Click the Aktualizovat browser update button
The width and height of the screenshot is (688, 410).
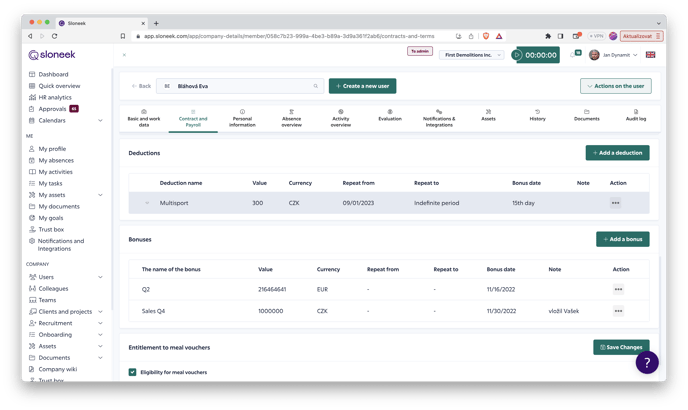click(641, 36)
